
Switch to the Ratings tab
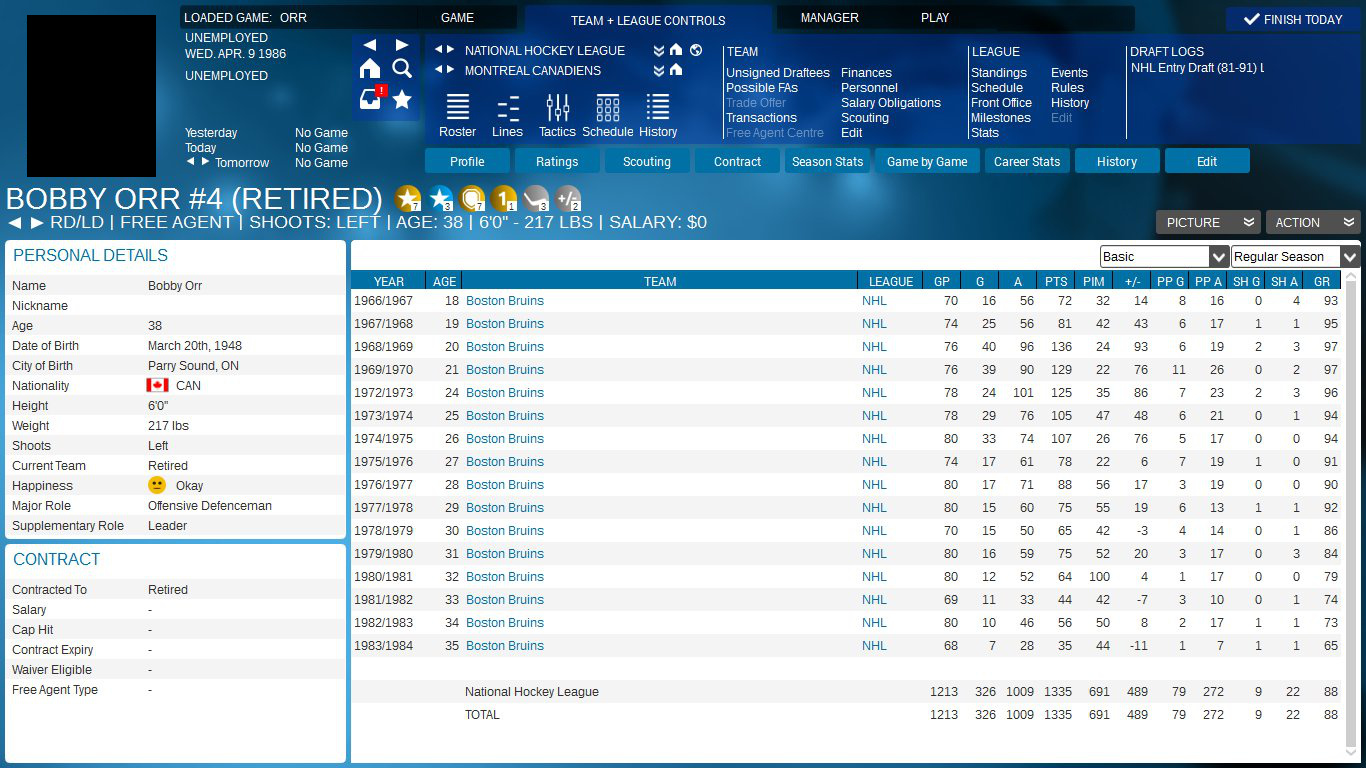click(x=557, y=161)
